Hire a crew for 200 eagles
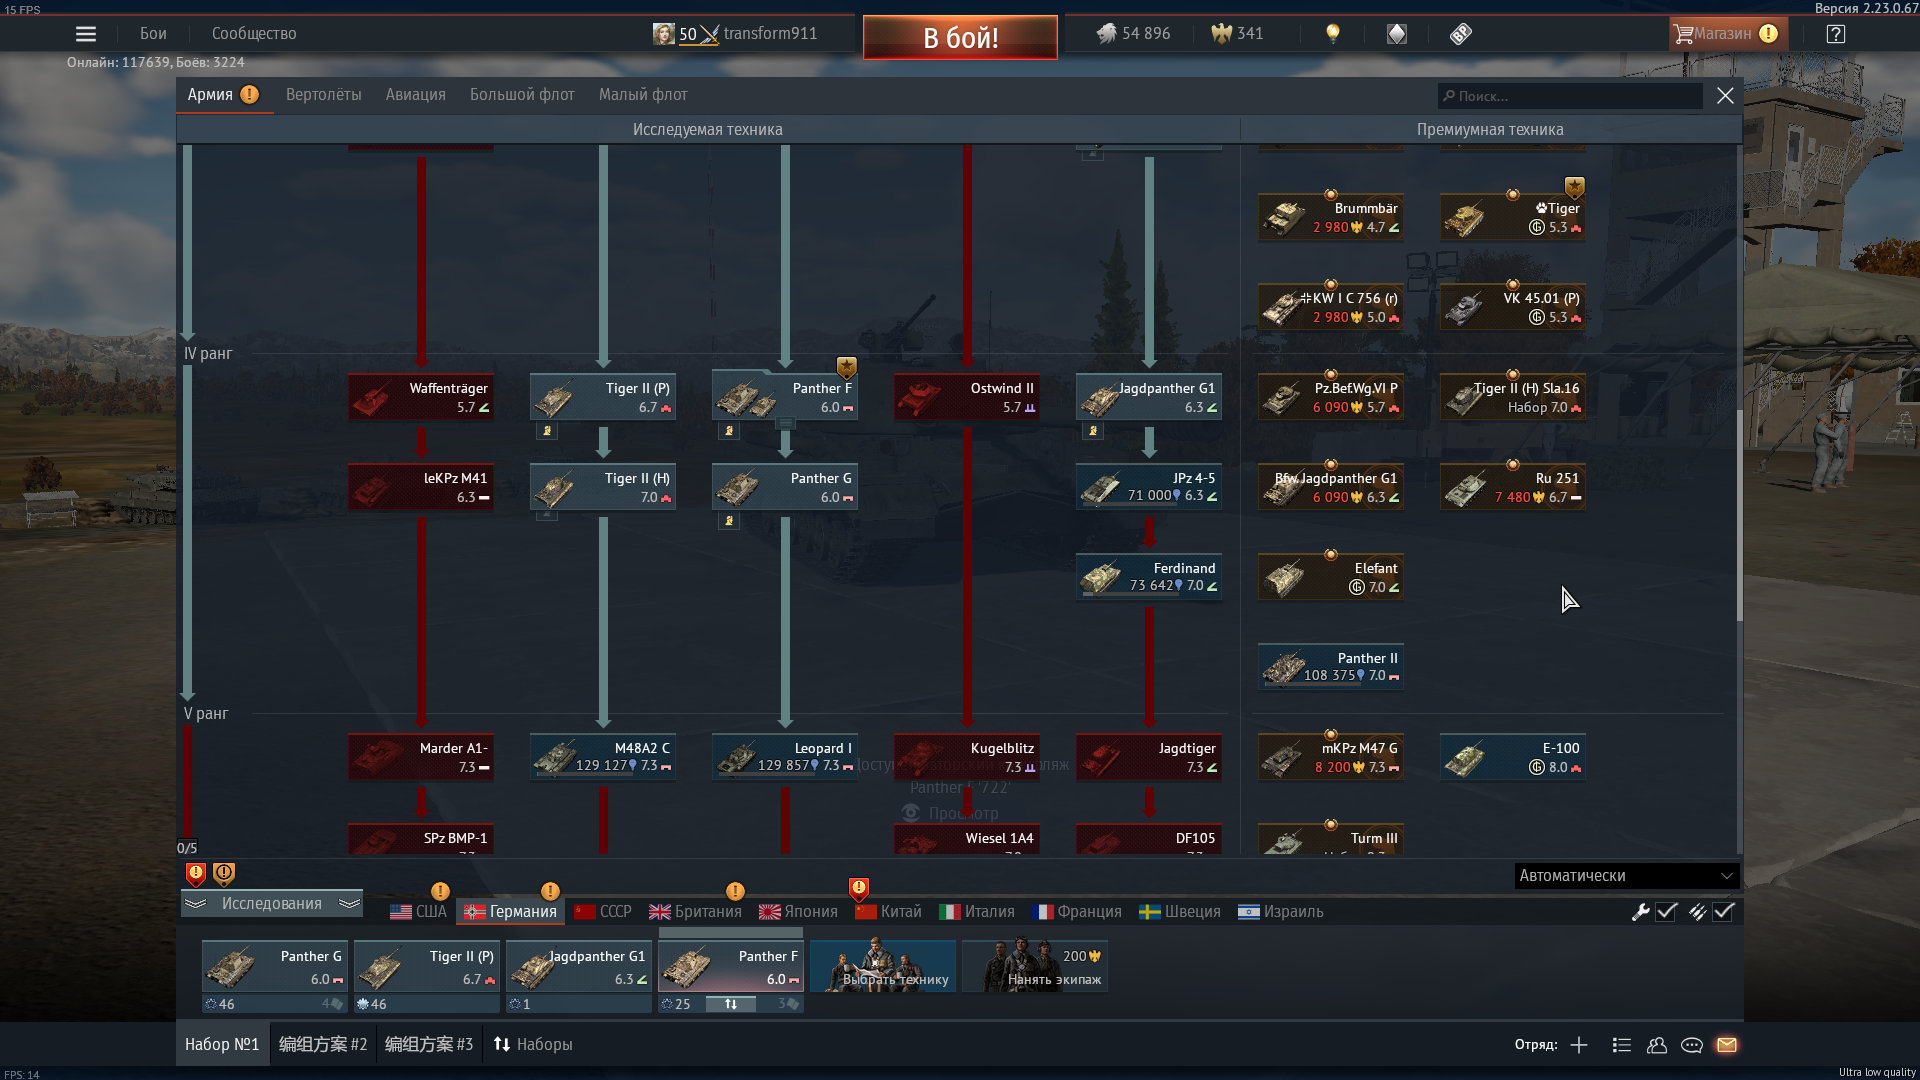 click(x=1035, y=966)
